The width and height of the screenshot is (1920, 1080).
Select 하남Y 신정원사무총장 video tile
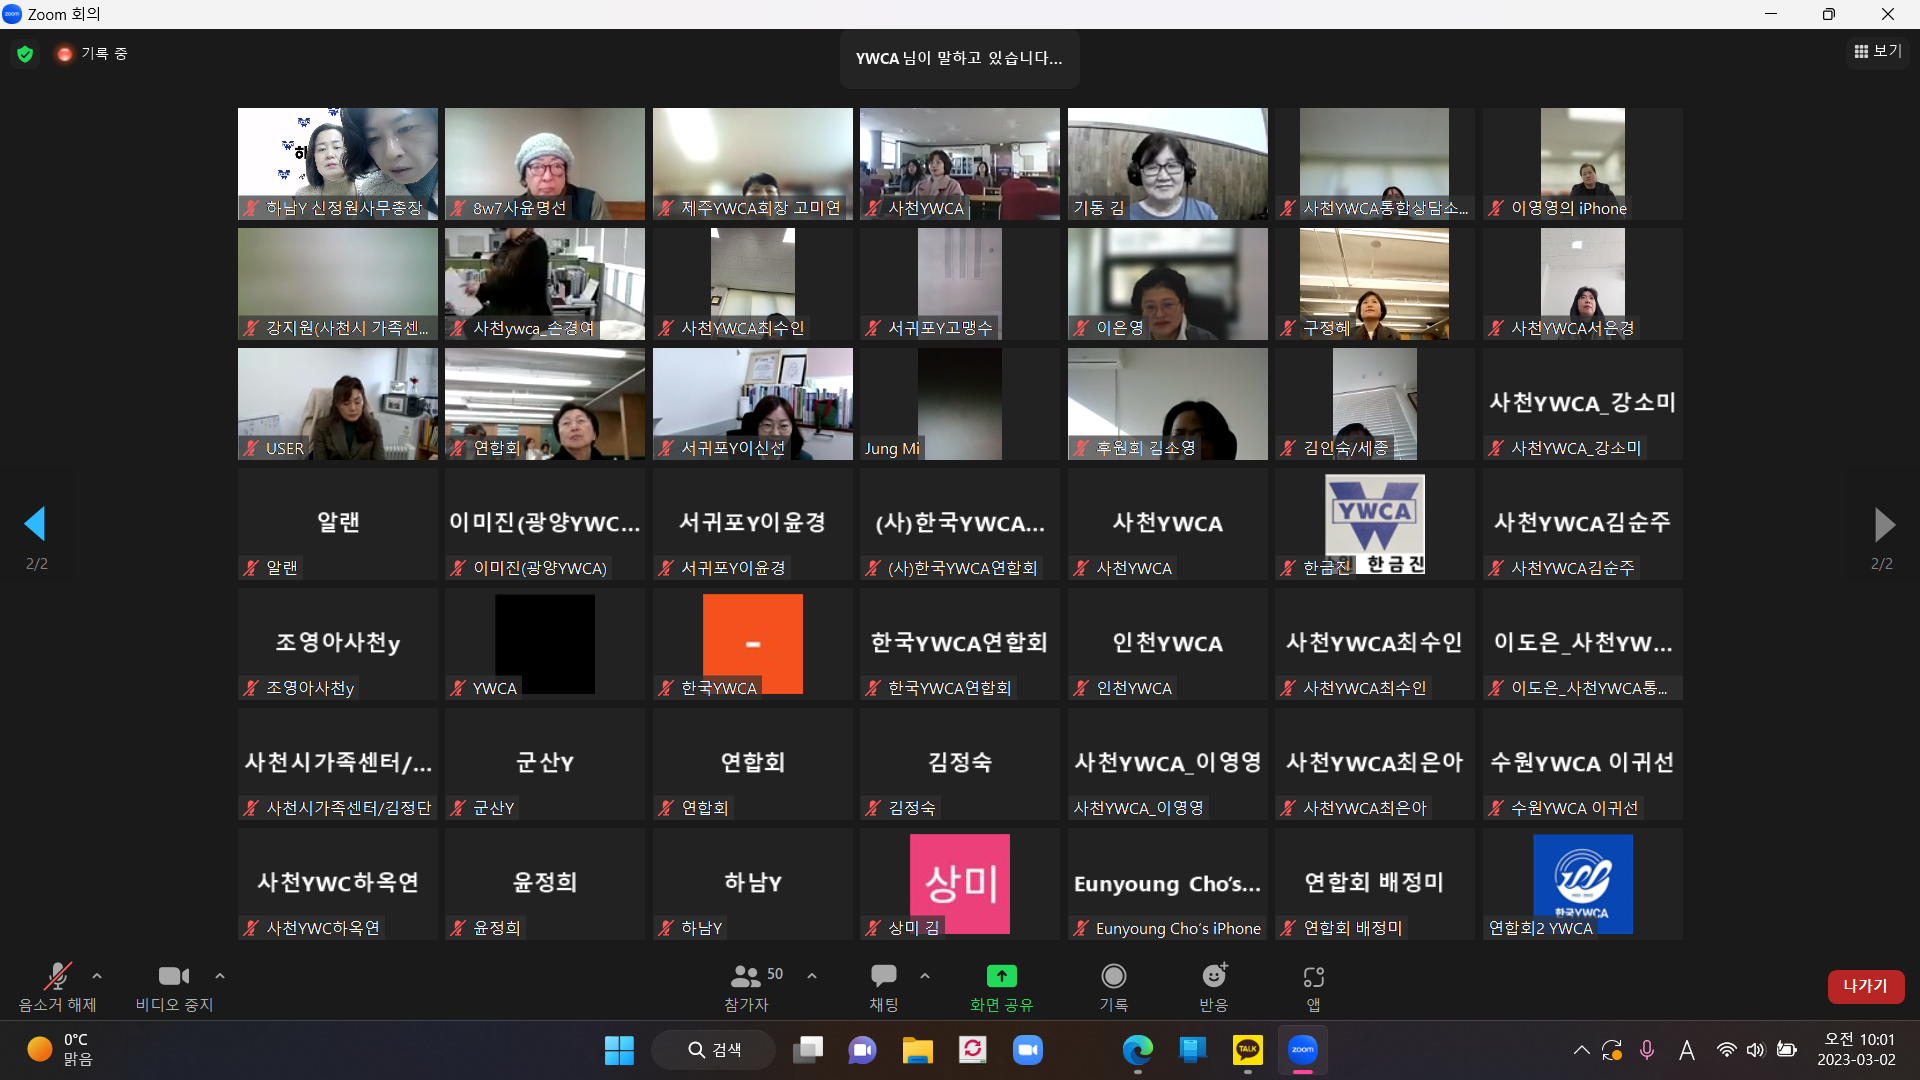point(338,164)
